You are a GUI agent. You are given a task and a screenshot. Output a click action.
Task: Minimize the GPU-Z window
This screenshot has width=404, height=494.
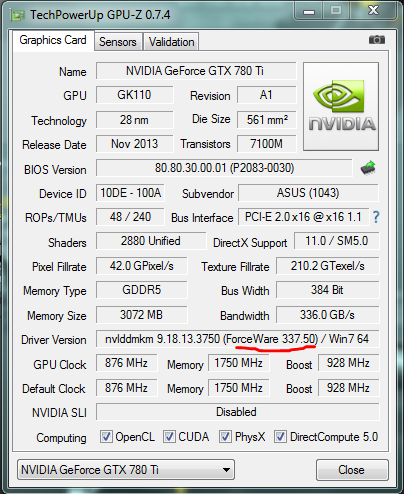(309, 11)
